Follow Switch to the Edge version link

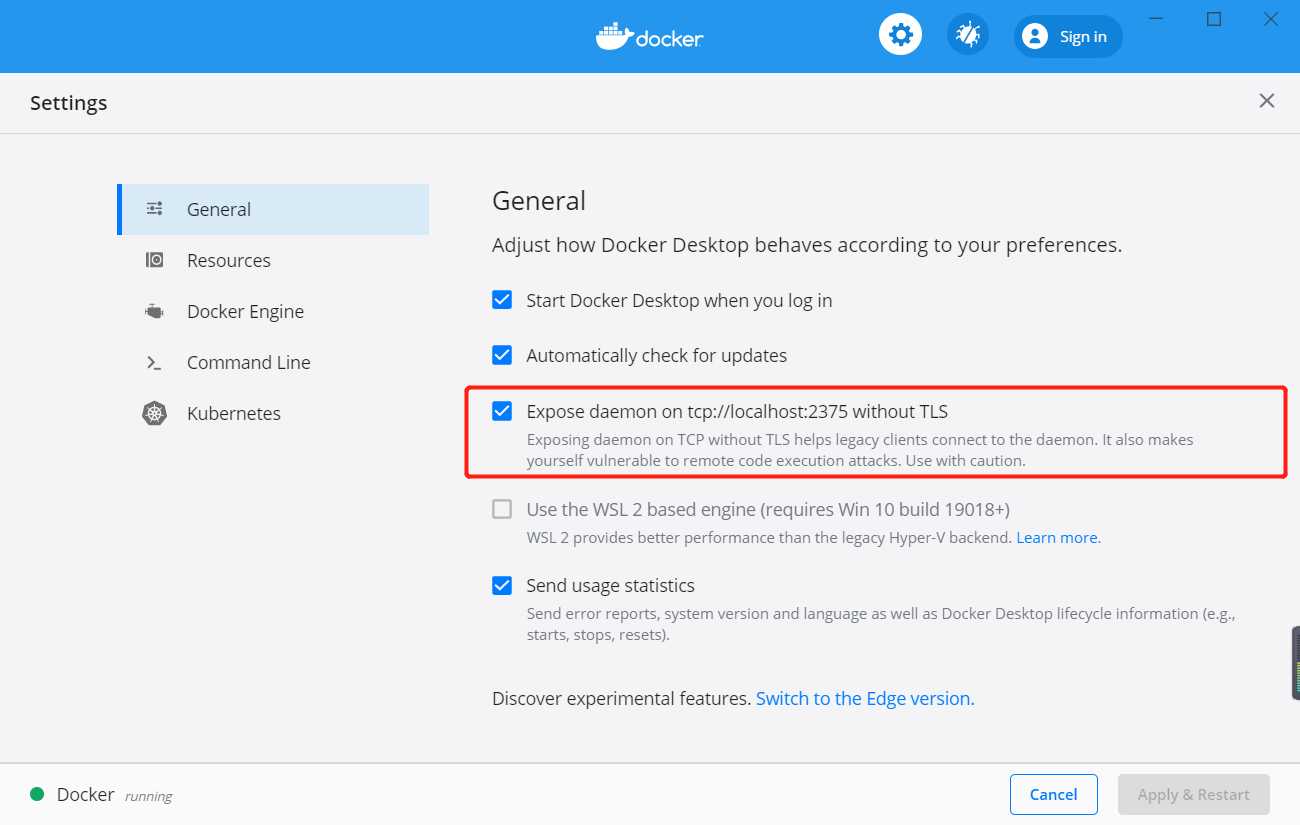(x=865, y=698)
